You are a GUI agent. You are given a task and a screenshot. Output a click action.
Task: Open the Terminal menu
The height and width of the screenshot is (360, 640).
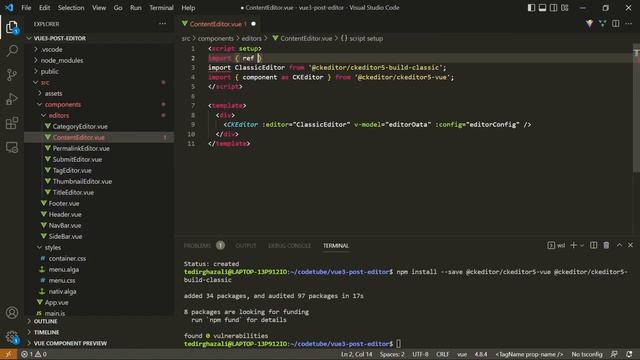click(161, 8)
